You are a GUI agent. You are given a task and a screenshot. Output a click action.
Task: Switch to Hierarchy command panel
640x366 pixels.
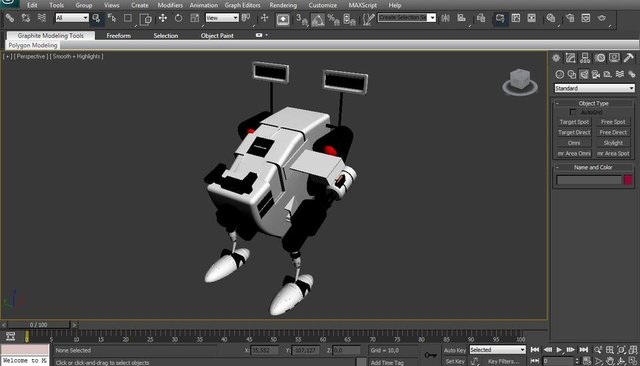[585, 58]
